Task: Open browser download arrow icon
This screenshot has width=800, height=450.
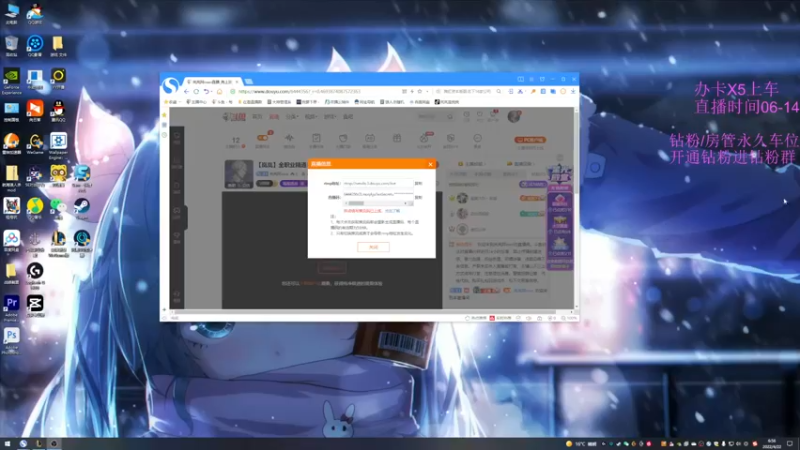Action: click(x=573, y=91)
